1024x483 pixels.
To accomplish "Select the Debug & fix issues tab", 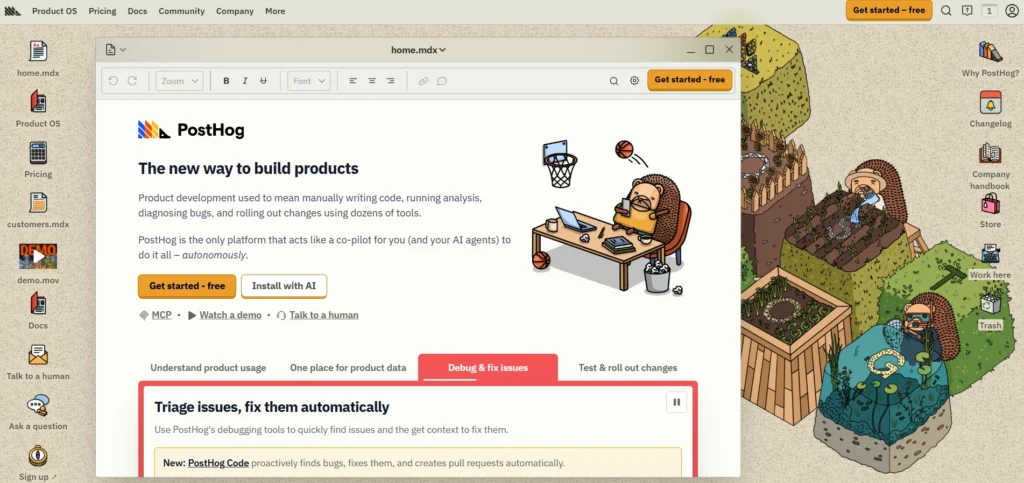I will [488, 367].
